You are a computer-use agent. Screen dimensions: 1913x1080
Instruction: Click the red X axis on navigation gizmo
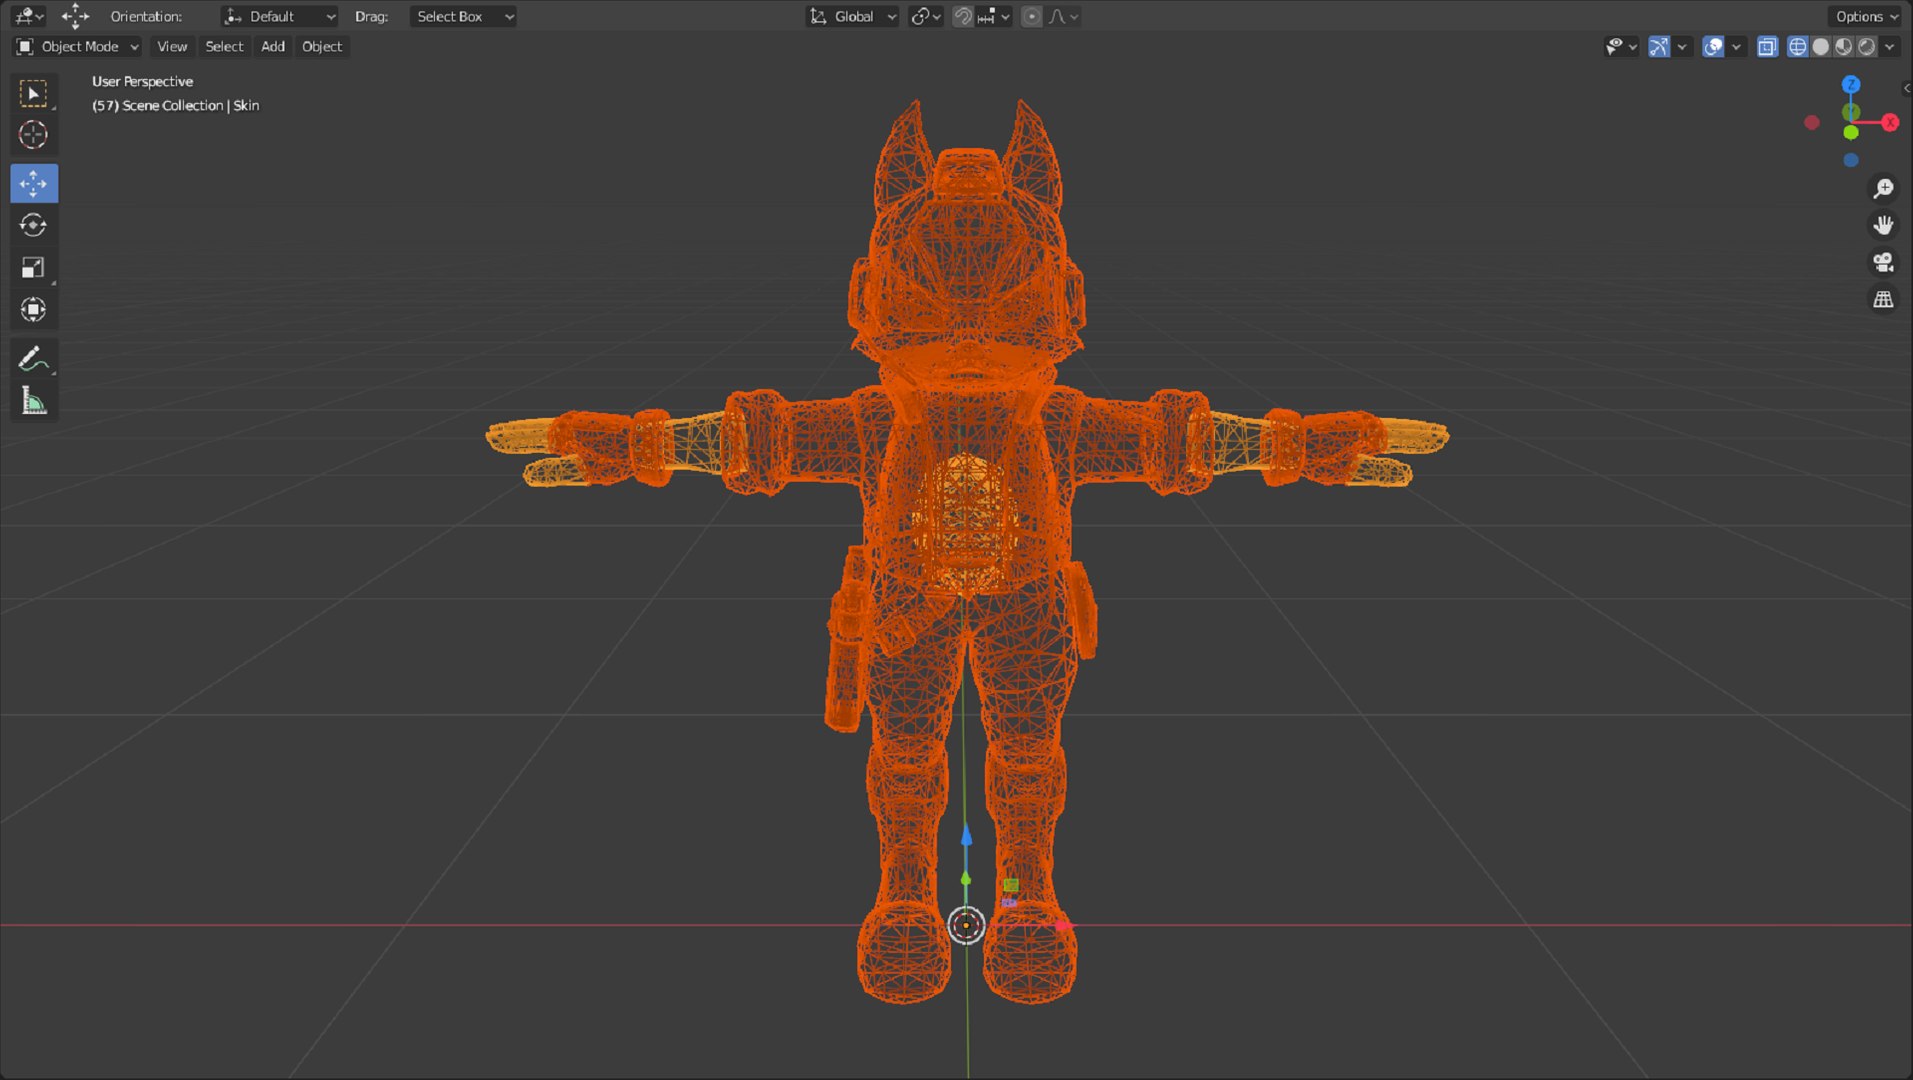[1890, 122]
